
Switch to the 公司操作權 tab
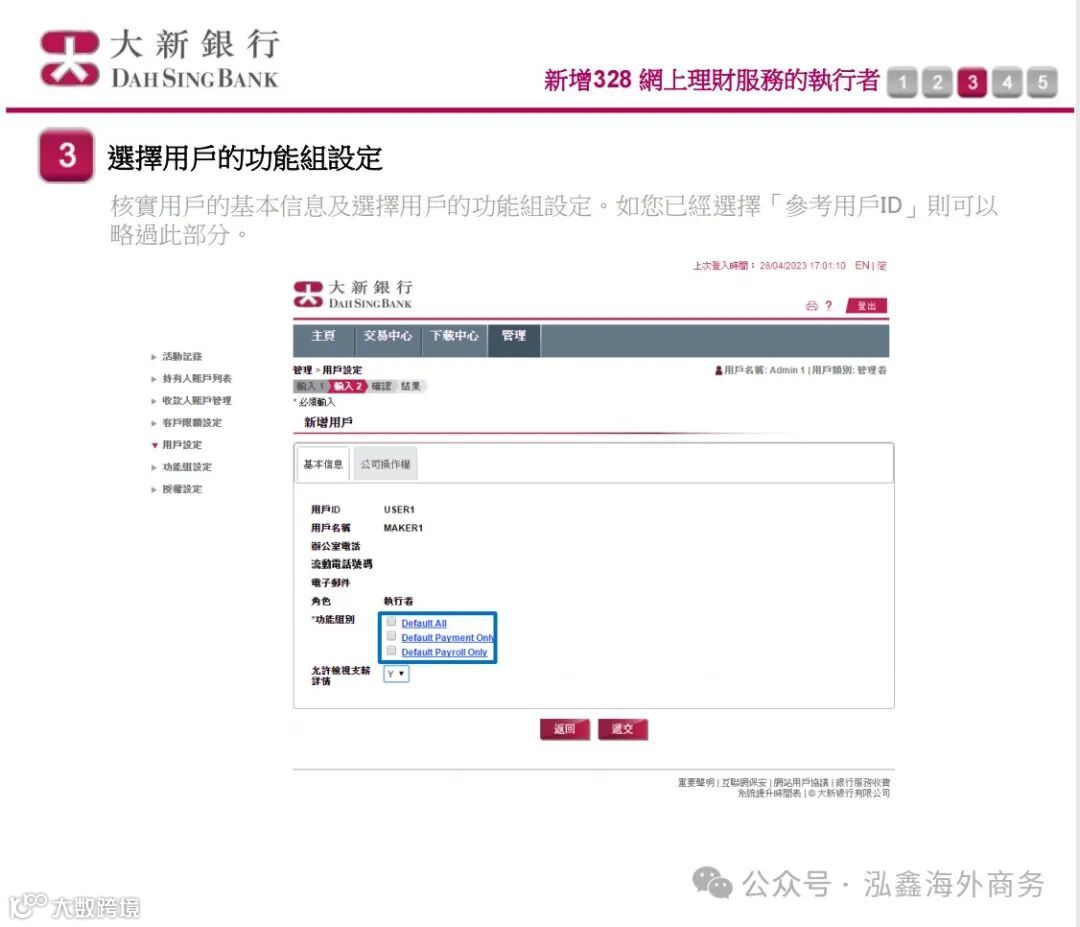(x=386, y=464)
